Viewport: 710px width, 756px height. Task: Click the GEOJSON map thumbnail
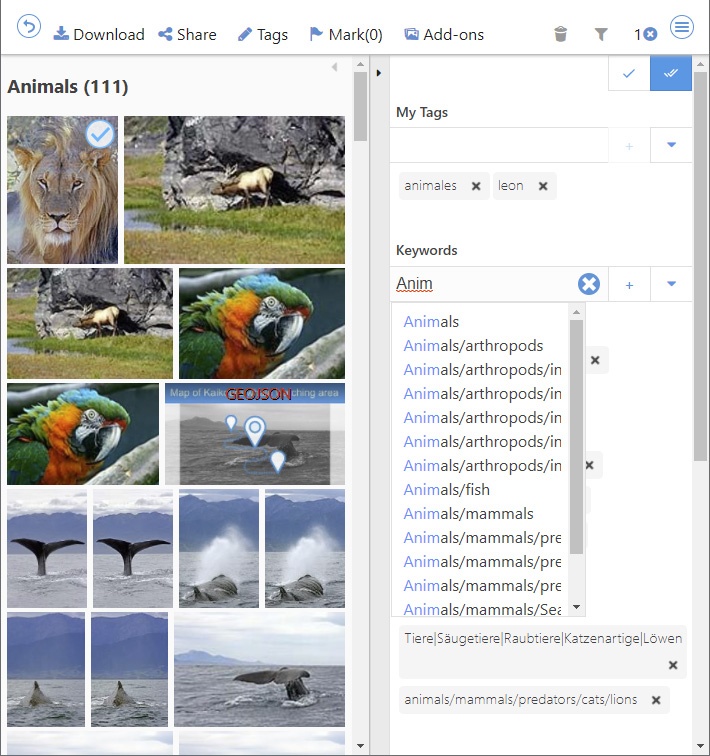[x=255, y=434]
